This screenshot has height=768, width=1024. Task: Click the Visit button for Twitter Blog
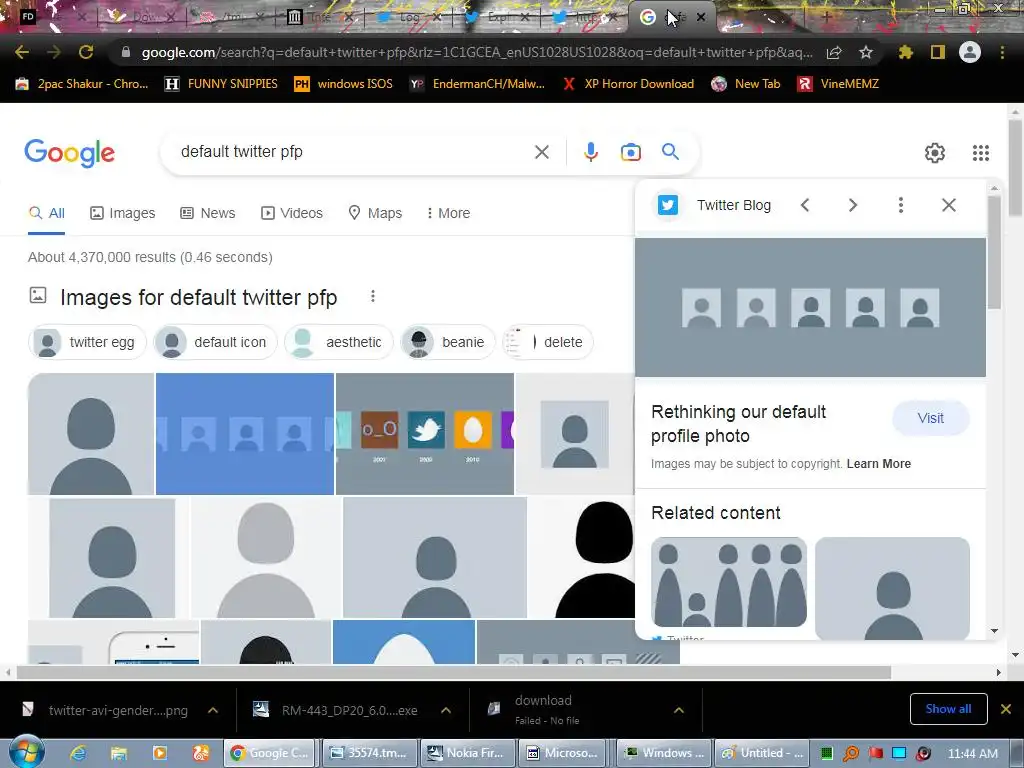pos(931,418)
